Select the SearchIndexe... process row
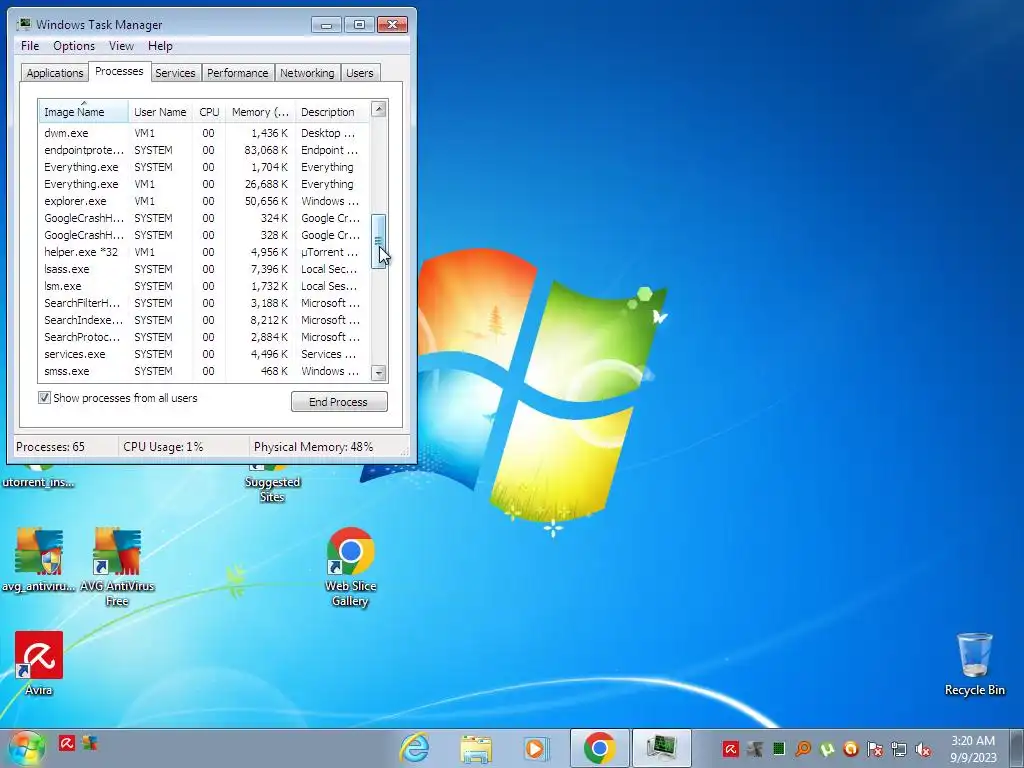 point(204,320)
